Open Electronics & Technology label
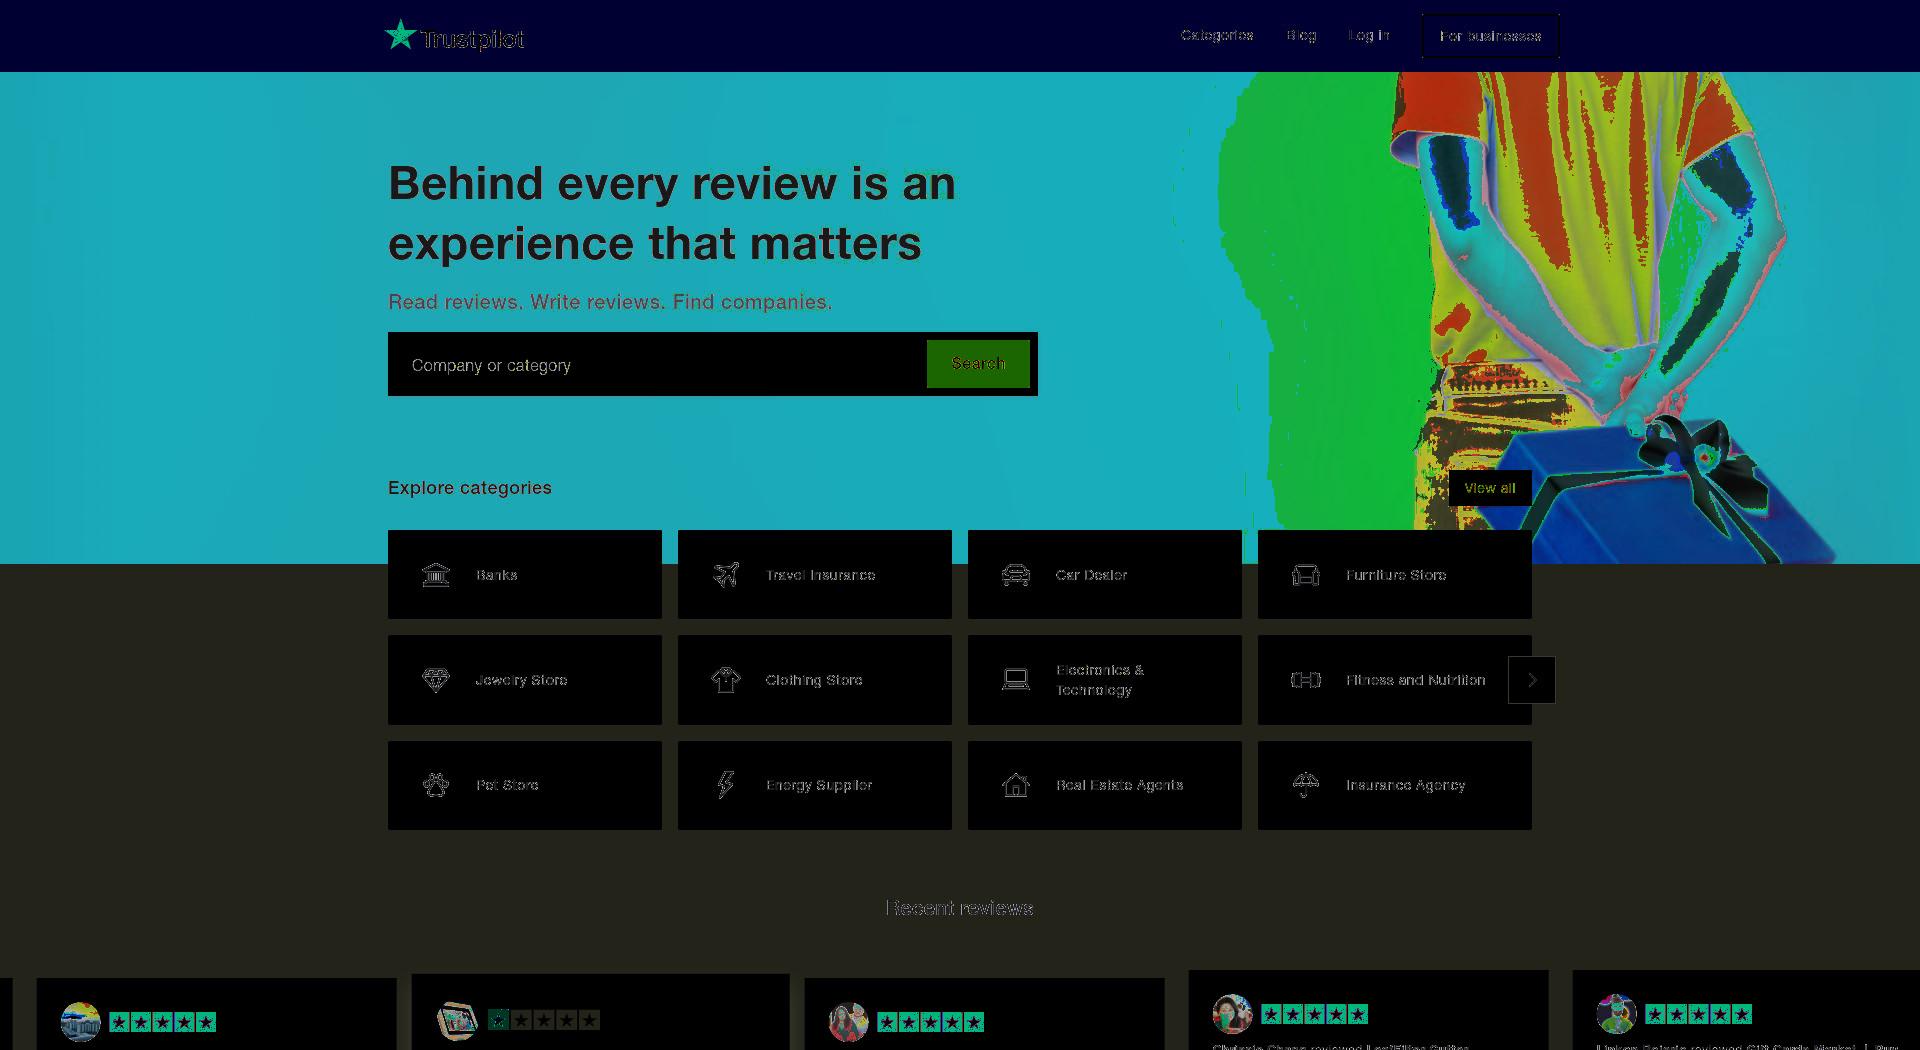 pyautogui.click(x=1100, y=680)
